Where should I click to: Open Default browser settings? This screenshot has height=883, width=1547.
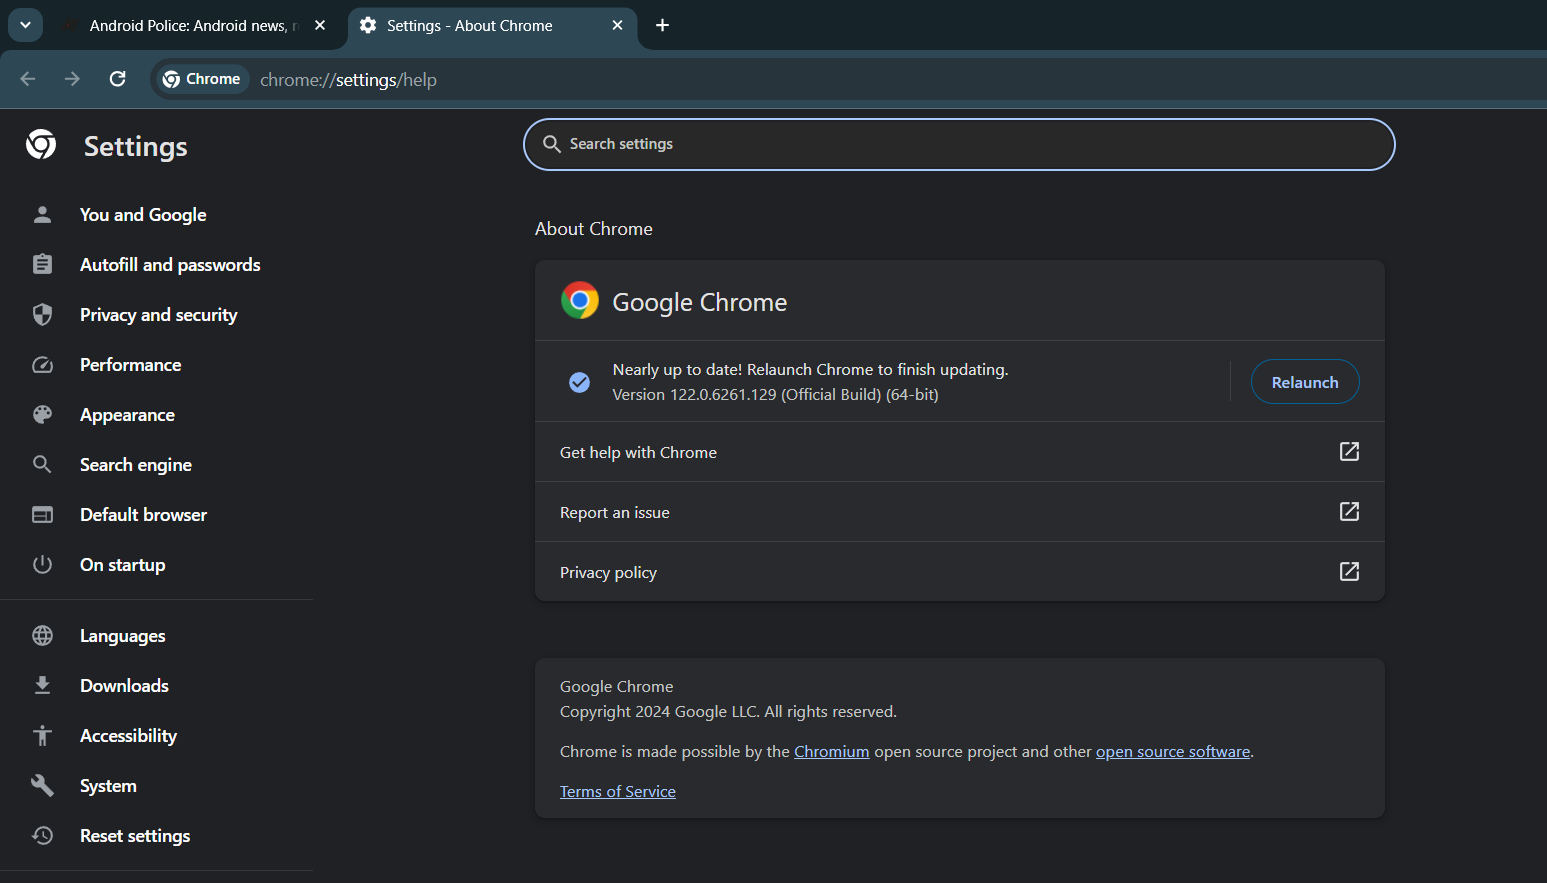pos(143,514)
